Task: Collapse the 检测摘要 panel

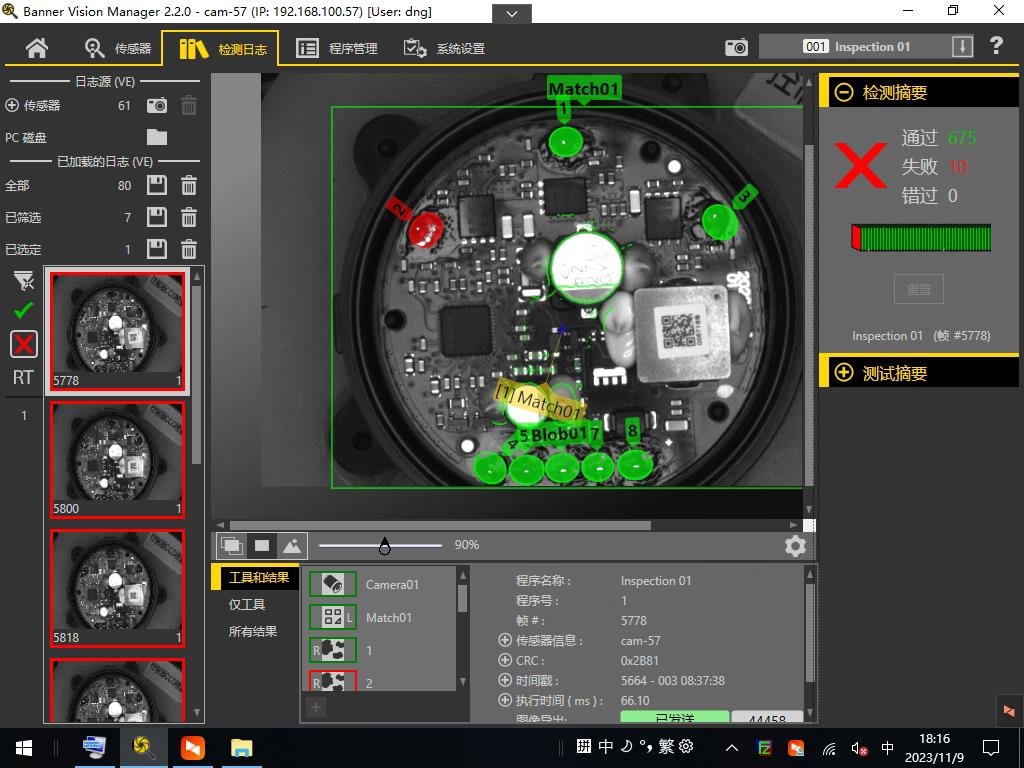Action: (x=844, y=92)
